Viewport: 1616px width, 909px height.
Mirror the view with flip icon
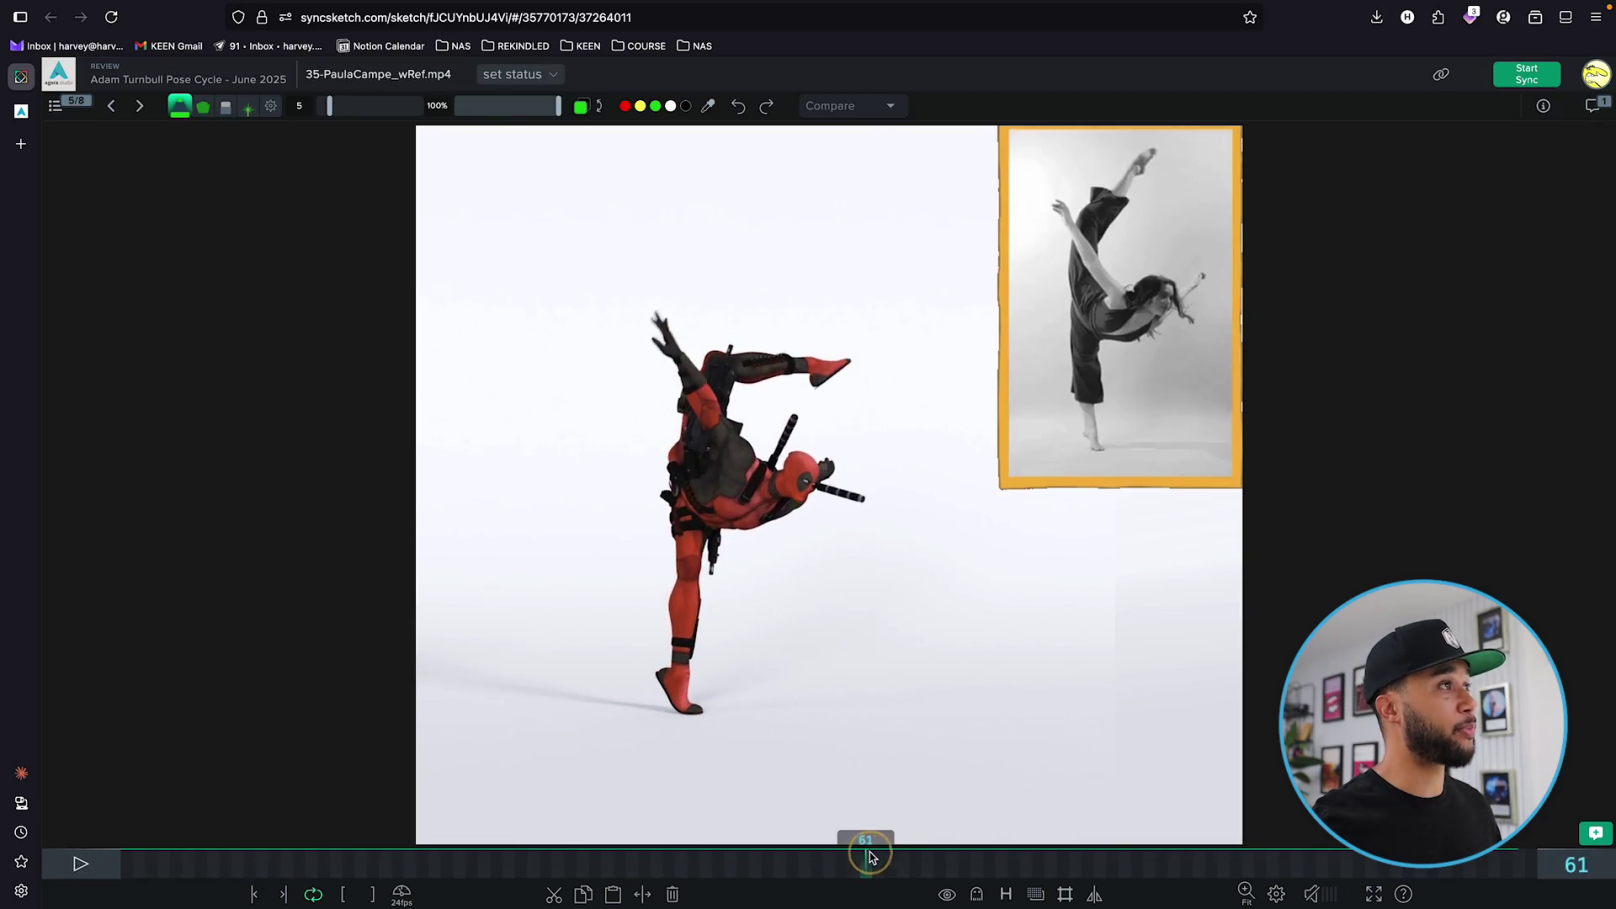[x=1095, y=894]
